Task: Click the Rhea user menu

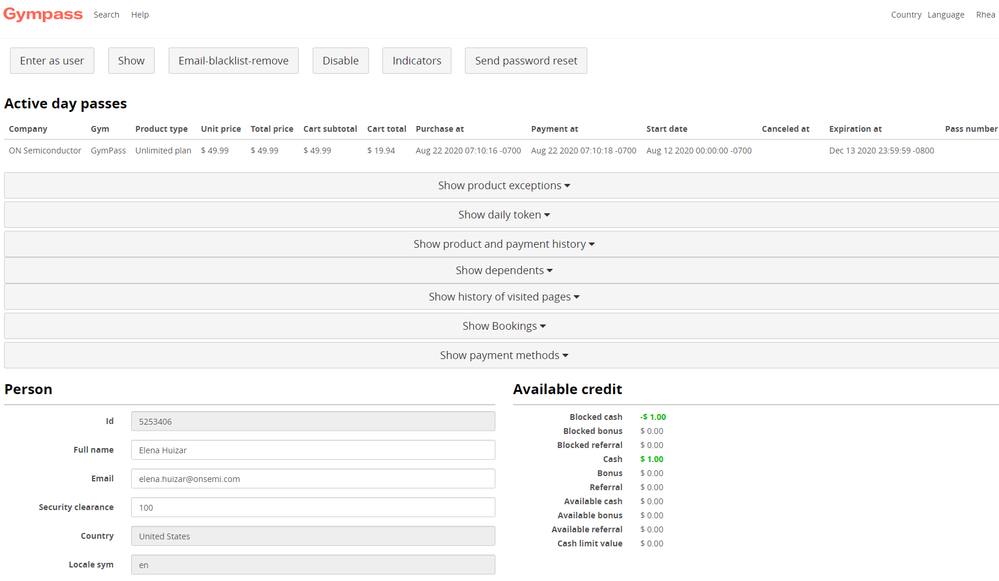Action: tap(985, 15)
